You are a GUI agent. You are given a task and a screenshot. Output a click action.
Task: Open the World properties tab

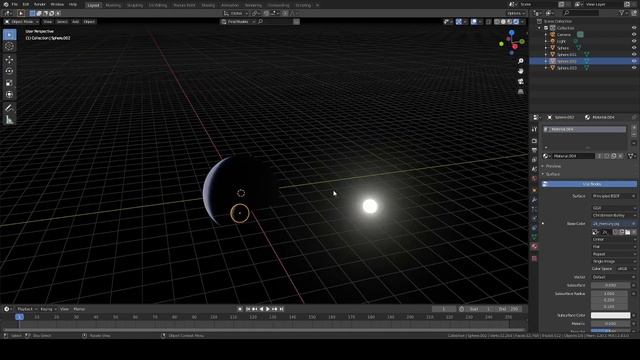click(534, 179)
